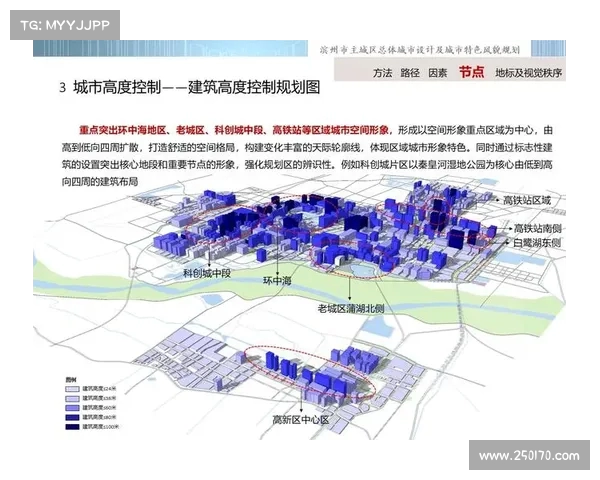This screenshot has width=600, height=480.
Task: Select the ≤36米 legend color swatch
Action: [x=74, y=398]
